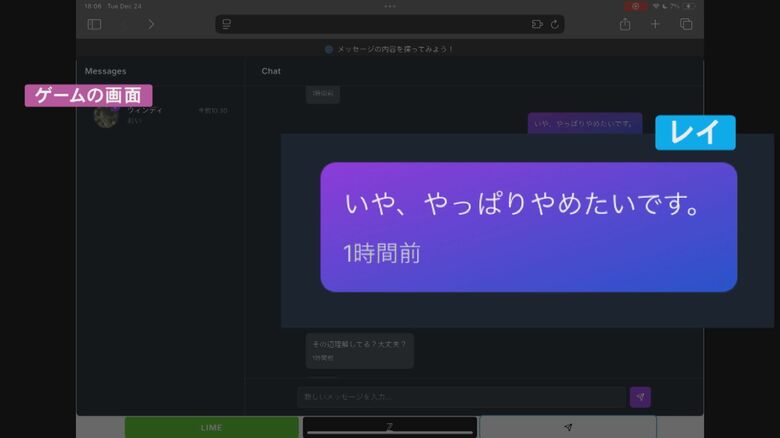
Task: Click the ウィンディ avatar thumbnail
Action: [106, 116]
